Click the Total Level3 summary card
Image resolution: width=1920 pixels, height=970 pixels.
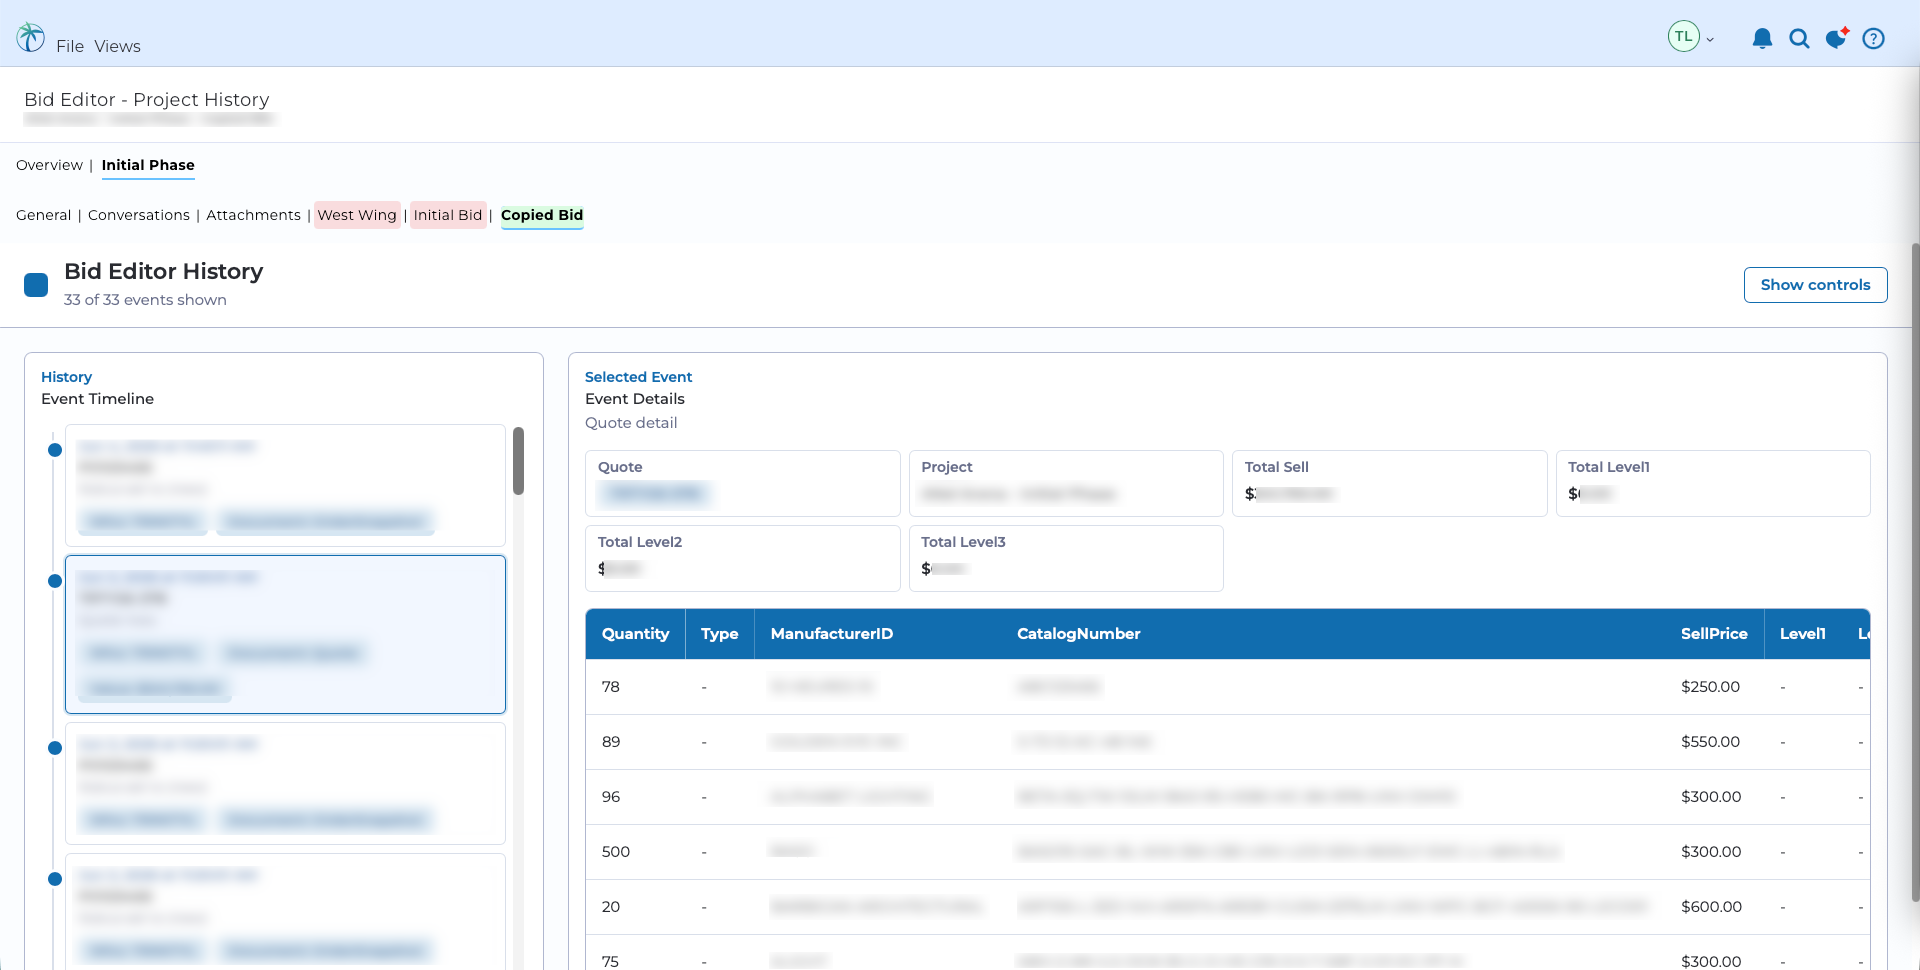pyautogui.click(x=1066, y=558)
